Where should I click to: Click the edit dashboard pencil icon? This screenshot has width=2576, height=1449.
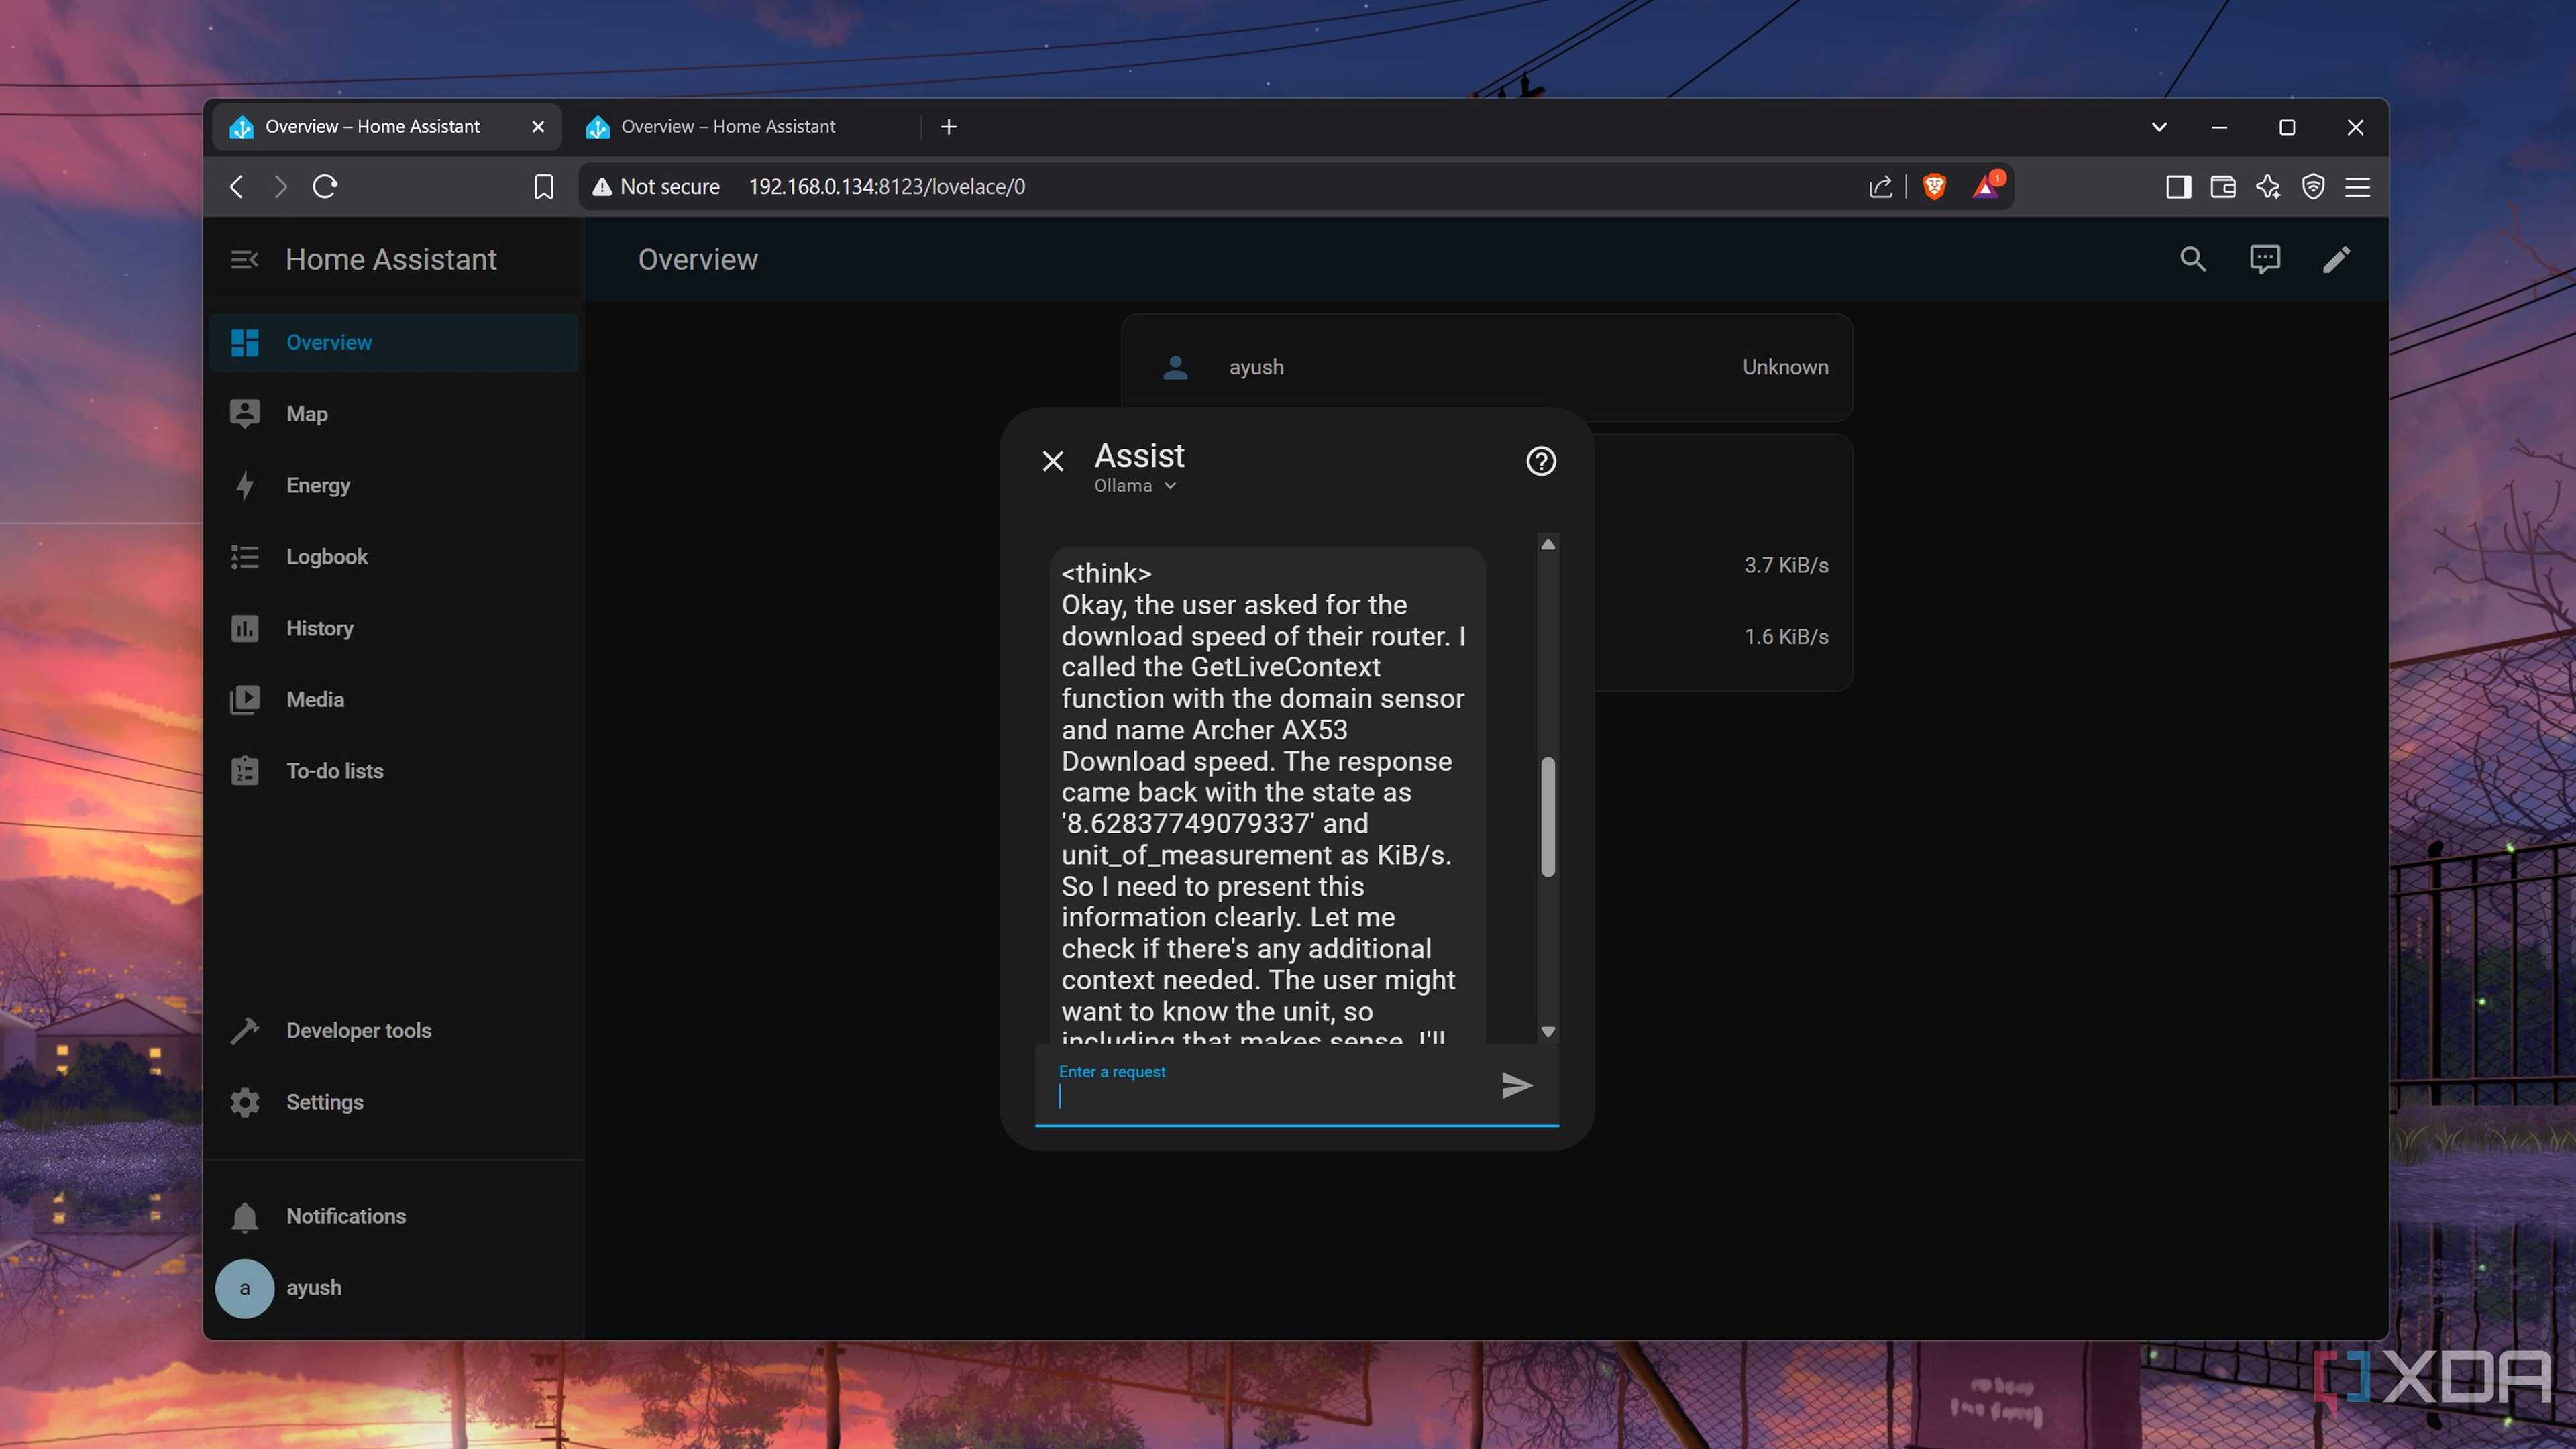point(2336,260)
